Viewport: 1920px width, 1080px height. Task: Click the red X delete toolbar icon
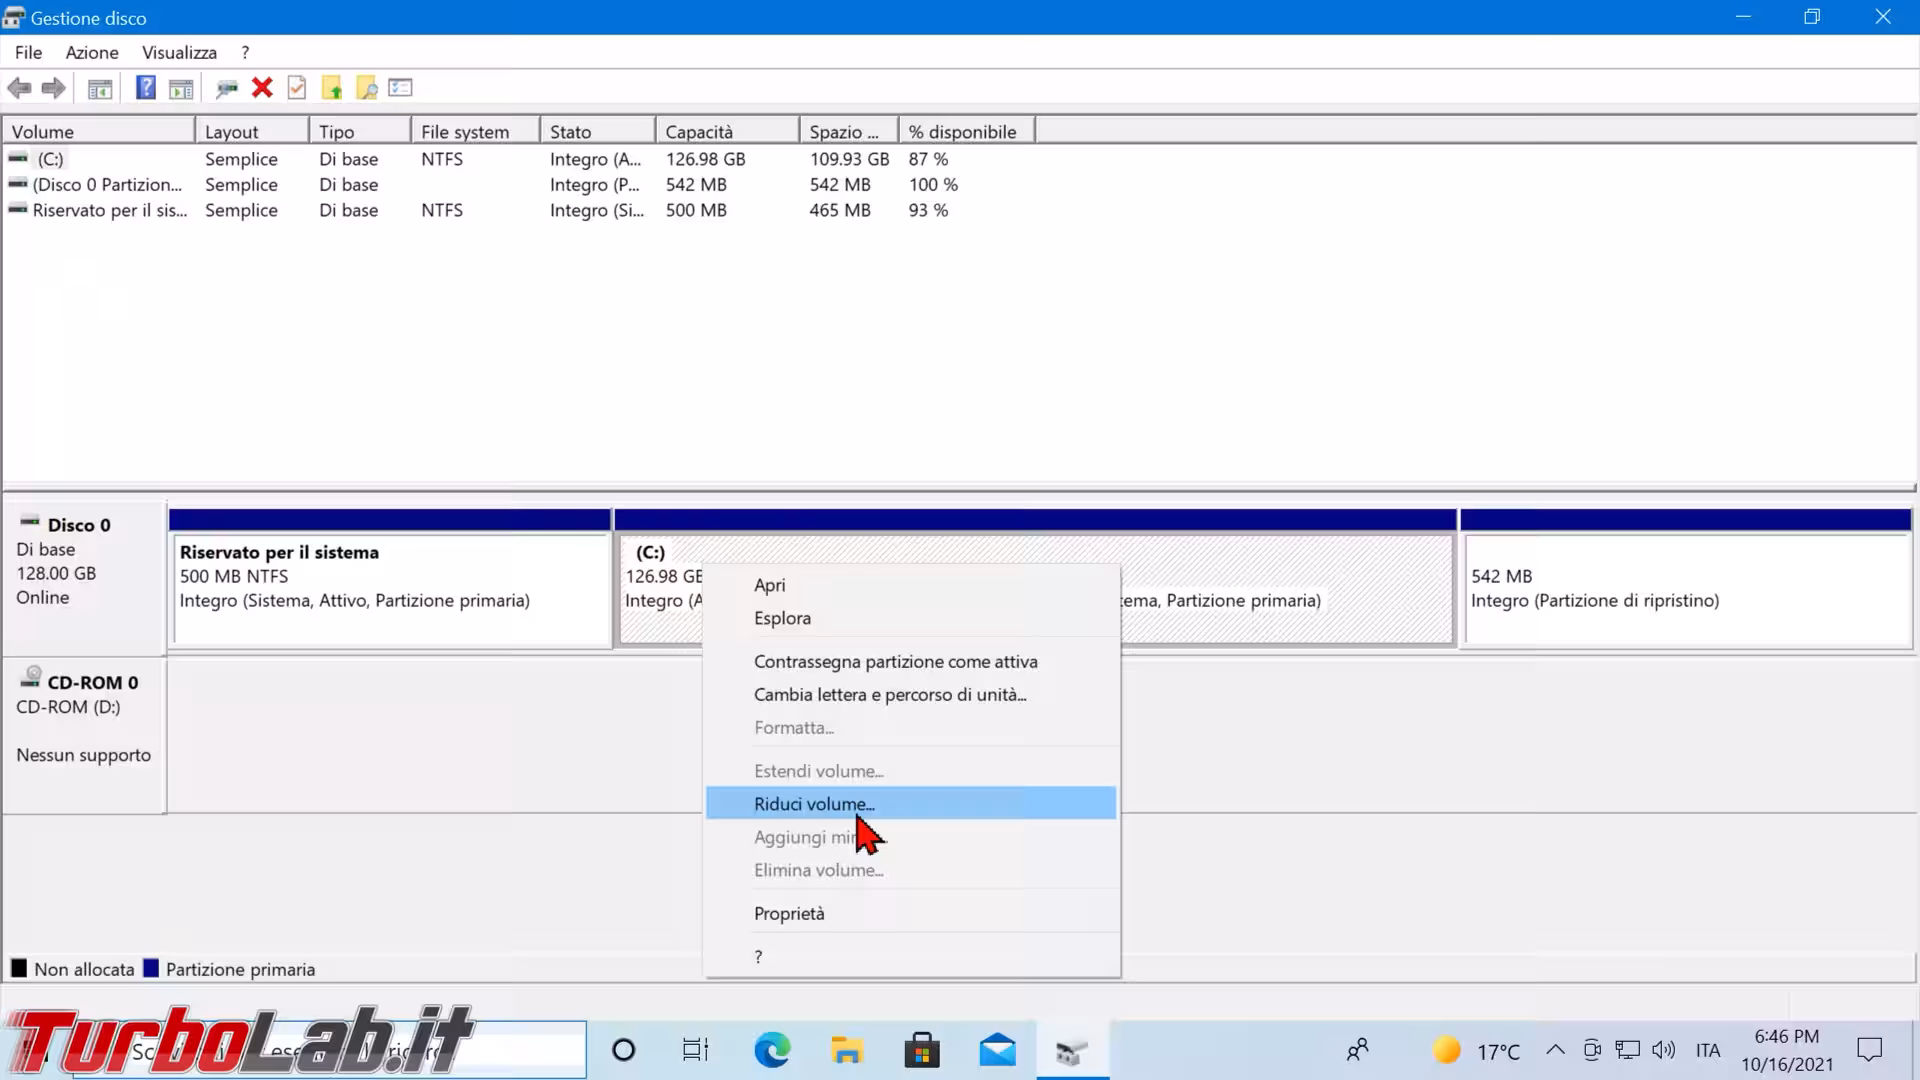[x=262, y=88]
